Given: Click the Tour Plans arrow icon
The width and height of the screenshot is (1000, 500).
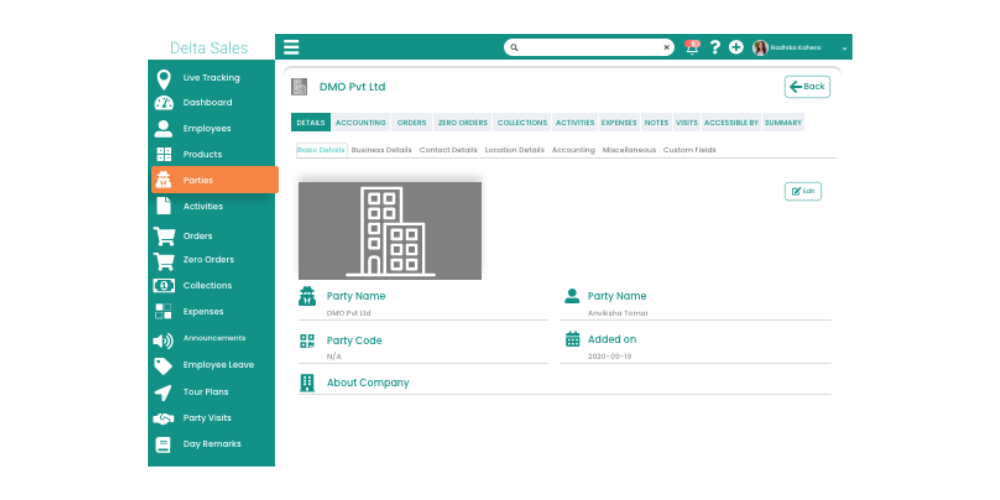Looking at the screenshot, I should tap(163, 392).
